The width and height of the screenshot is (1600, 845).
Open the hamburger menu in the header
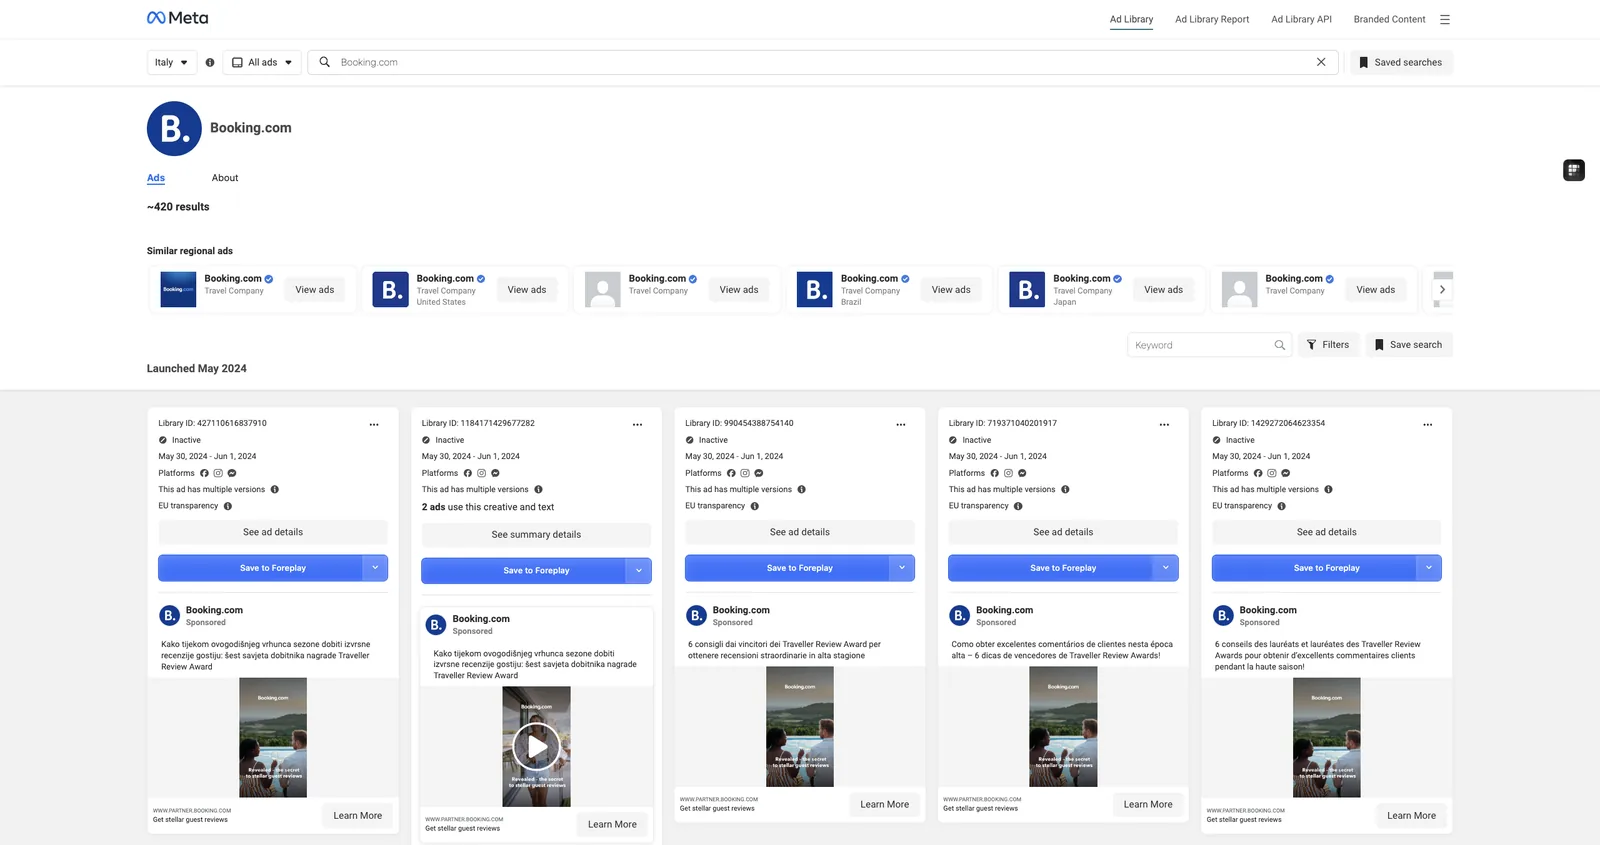pos(1445,19)
